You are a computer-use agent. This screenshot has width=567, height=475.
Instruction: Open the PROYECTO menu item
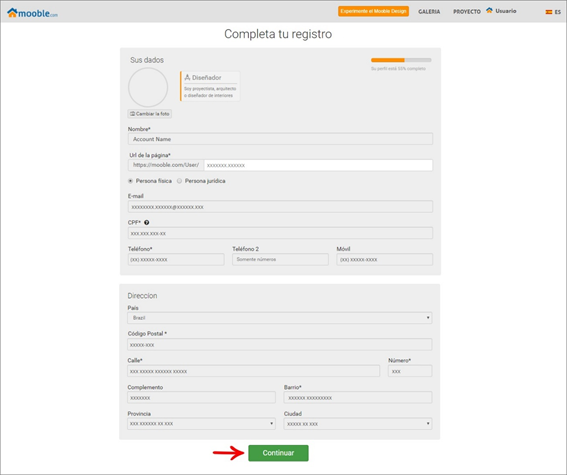point(467,12)
